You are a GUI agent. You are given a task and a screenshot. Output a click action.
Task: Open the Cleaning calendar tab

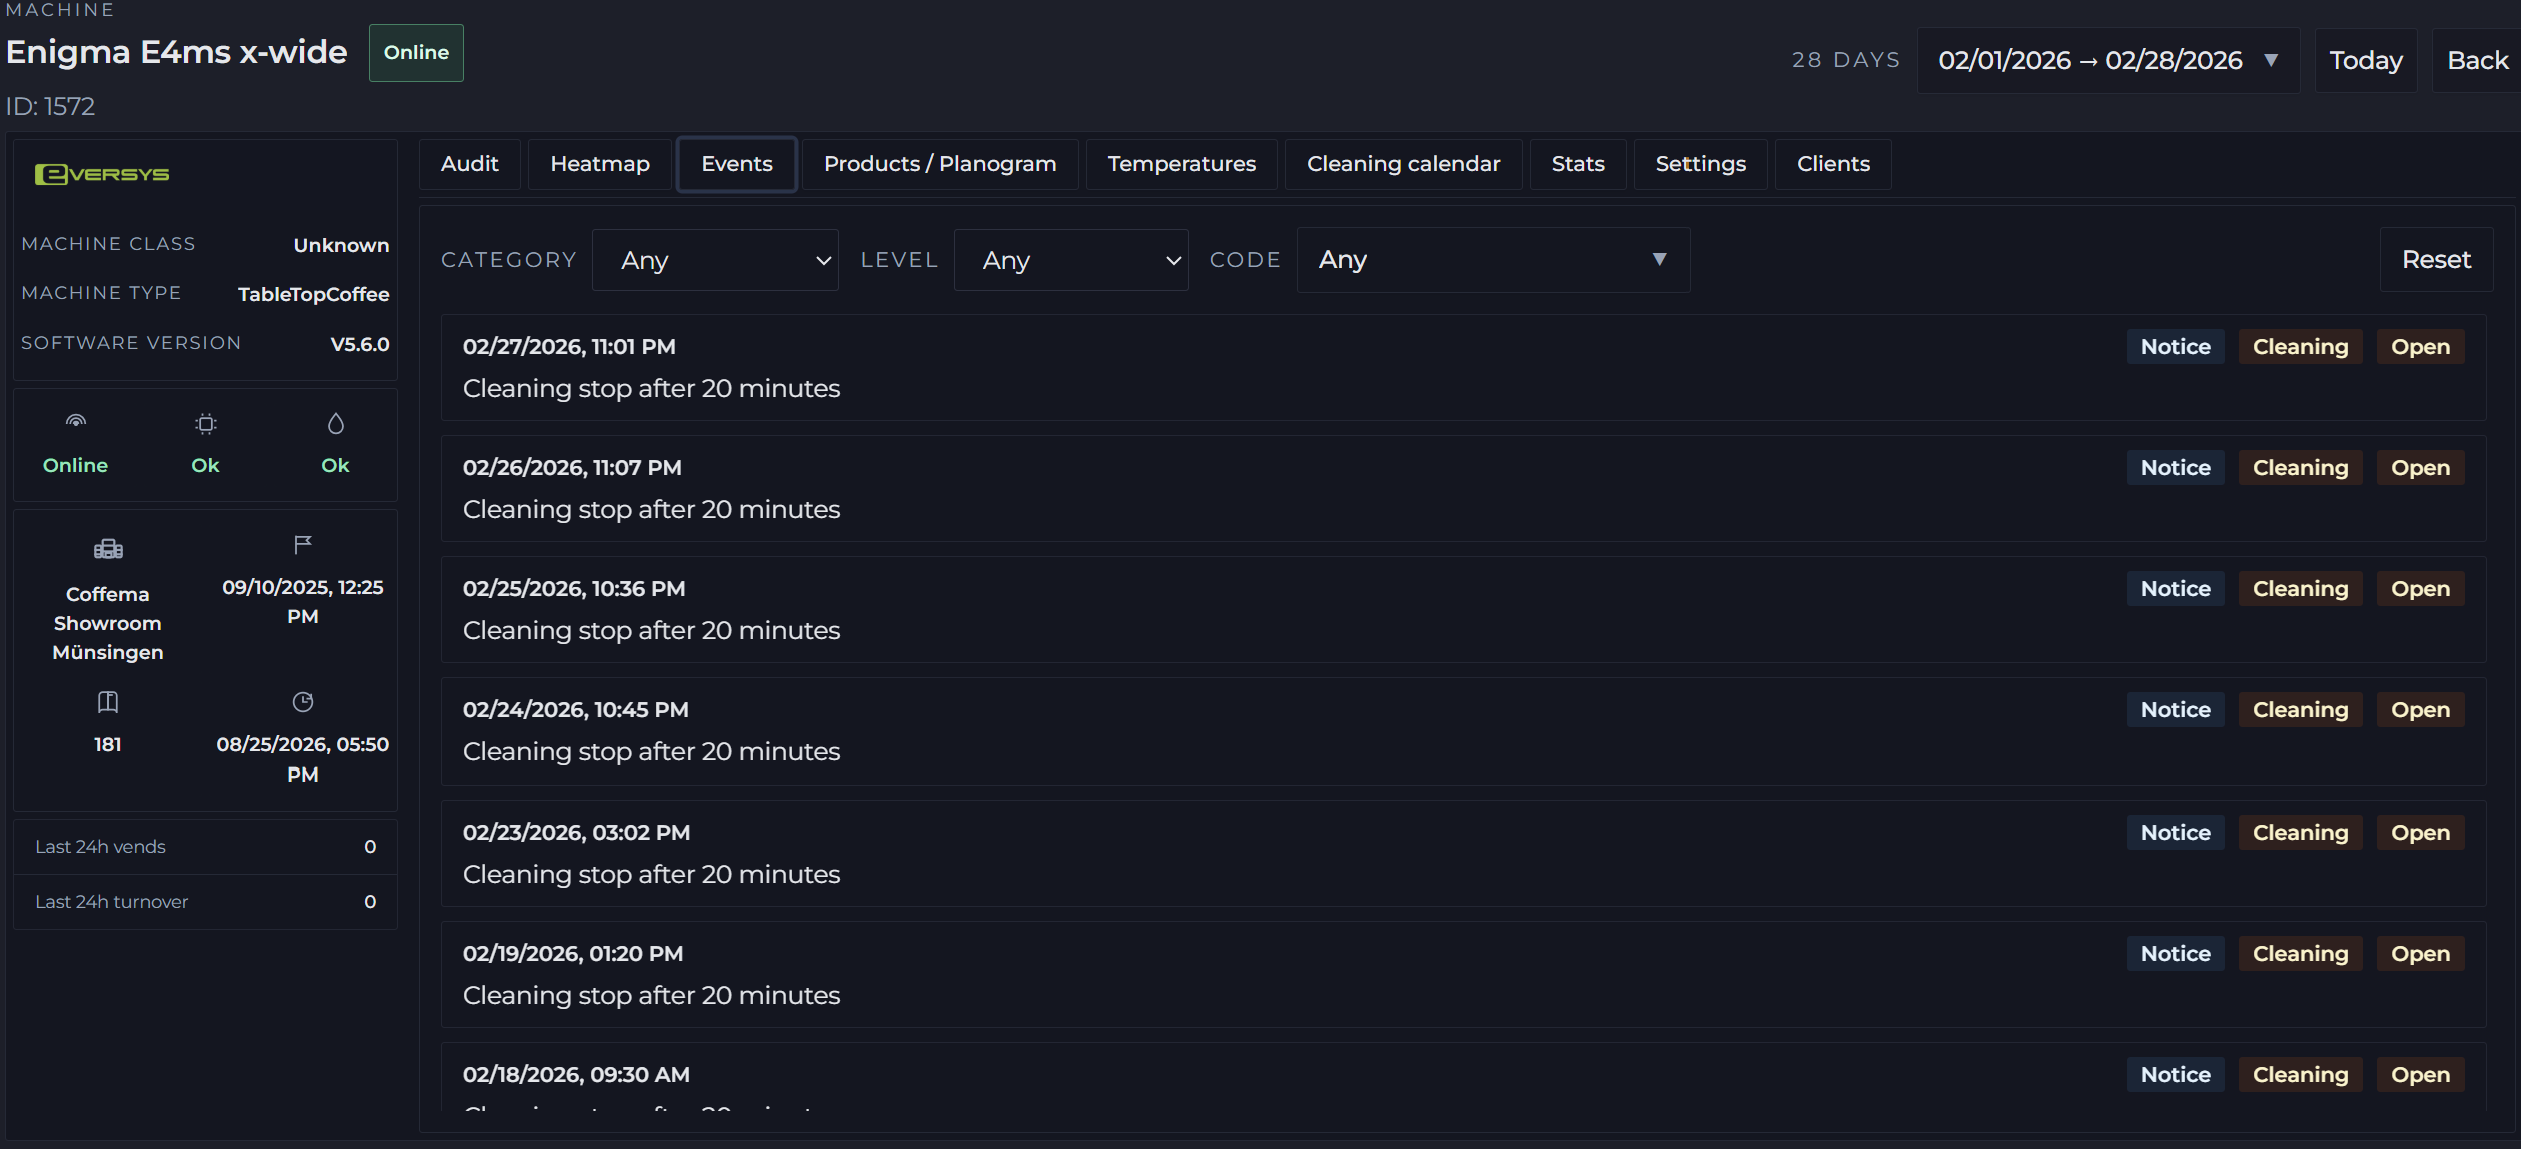1403,164
